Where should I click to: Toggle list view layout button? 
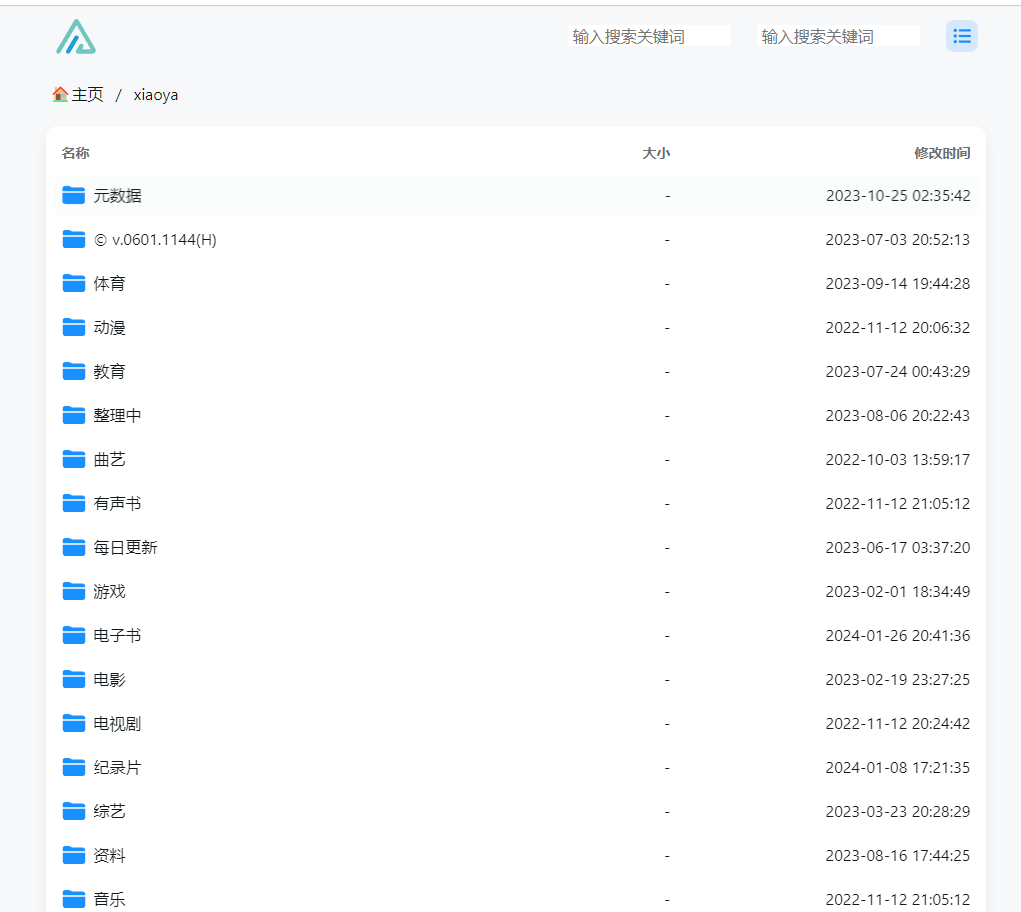(961, 36)
